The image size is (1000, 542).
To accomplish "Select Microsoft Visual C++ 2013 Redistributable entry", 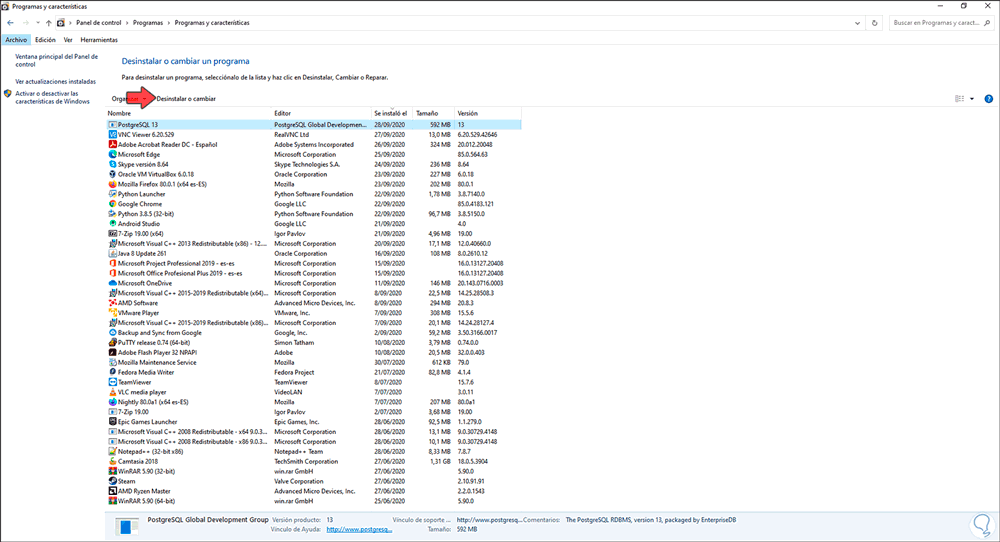I will [x=314, y=244].
